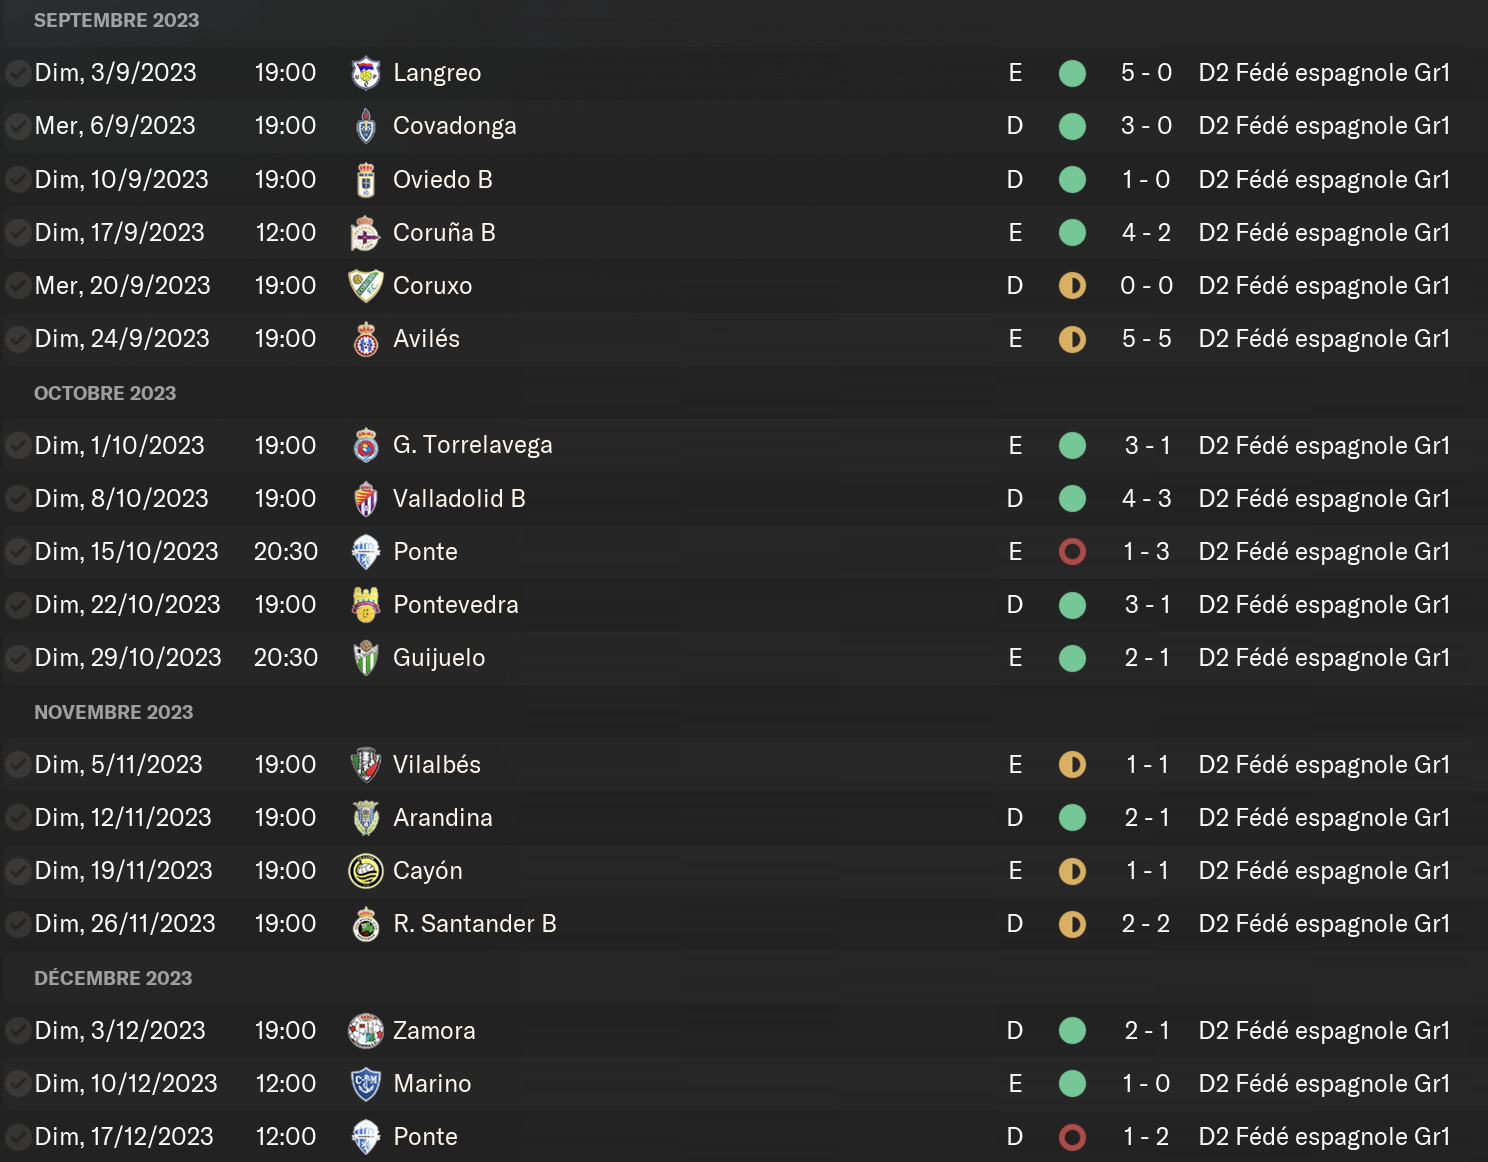Image resolution: width=1488 pixels, height=1162 pixels.
Task: Toggle the check mark beside 17/12/2023 Ponte fixture
Action: (17, 1137)
